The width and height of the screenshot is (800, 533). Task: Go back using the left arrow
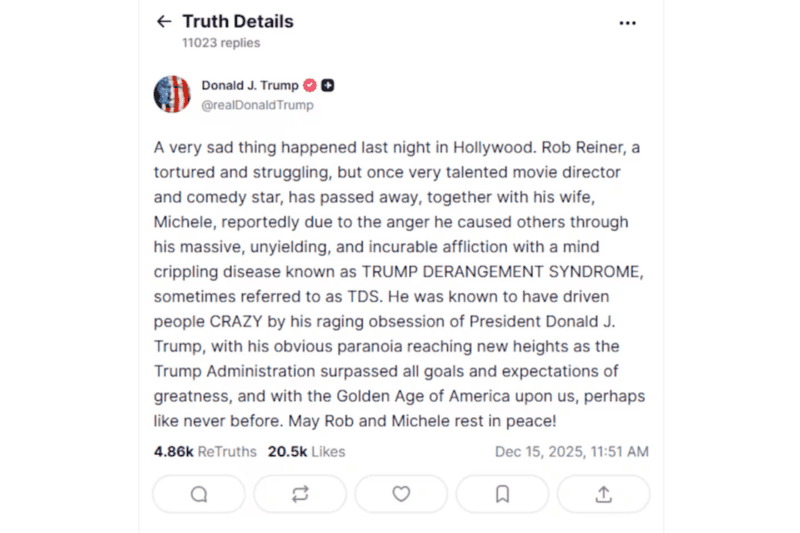pyautogui.click(x=164, y=22)
